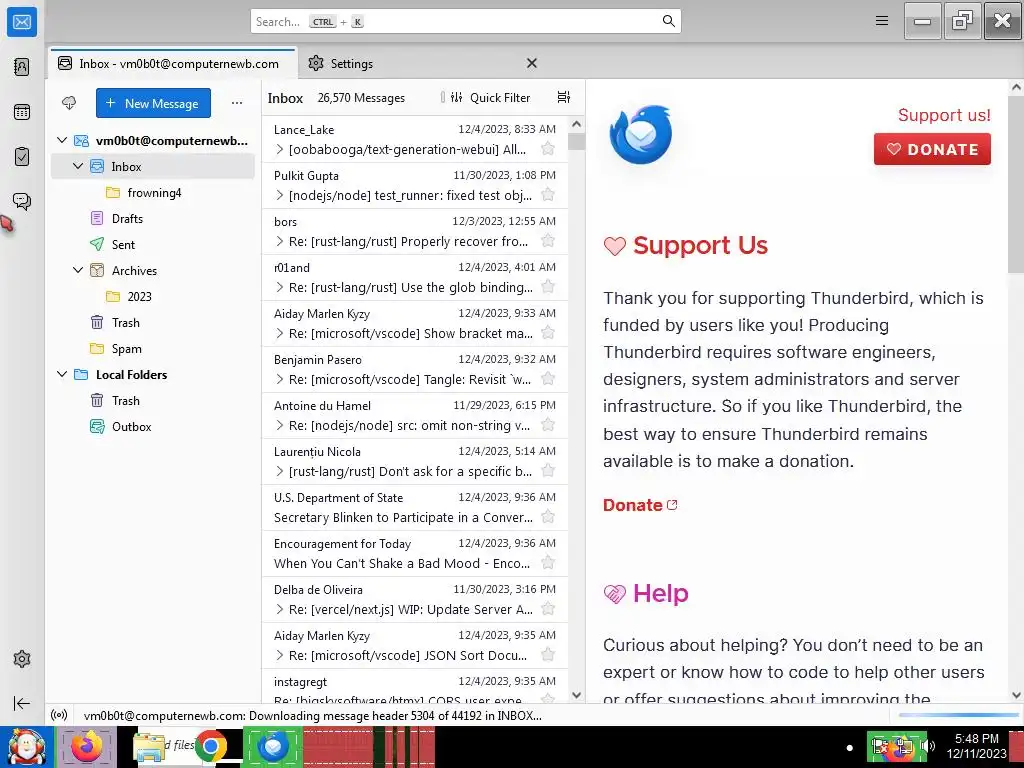The width and height of the screenshot is (1024, 768).
Task: Click the red DONATE button
Action: 932,149
